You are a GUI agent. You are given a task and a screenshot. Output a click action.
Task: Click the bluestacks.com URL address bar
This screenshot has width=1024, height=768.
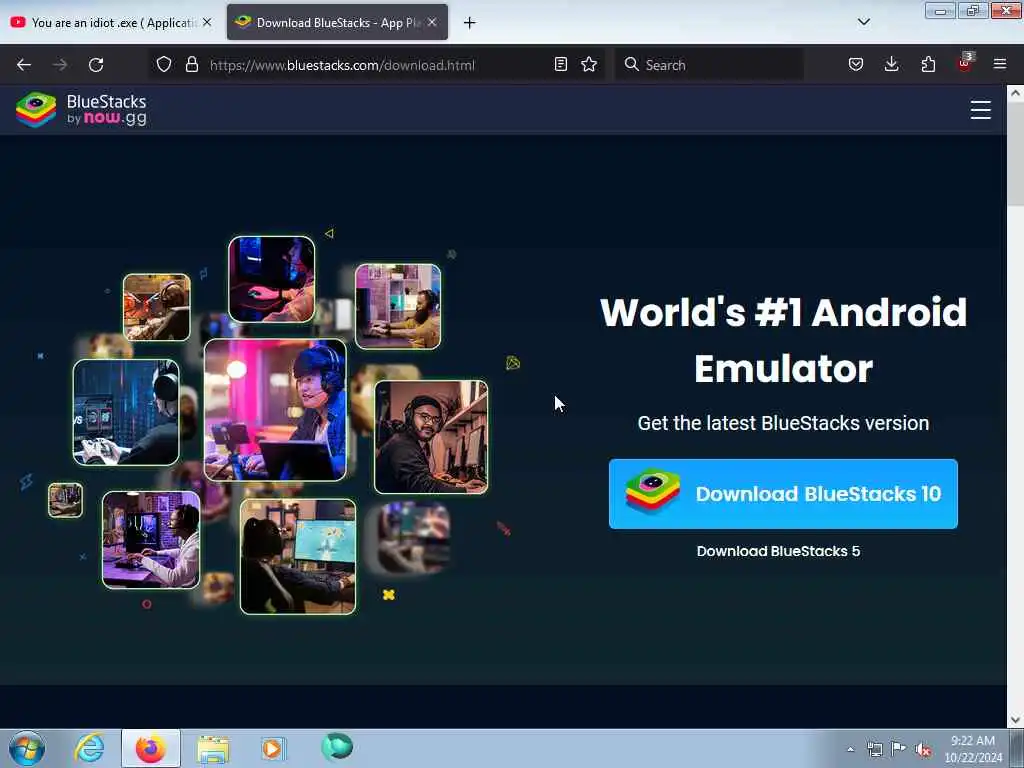click(379, 65)
